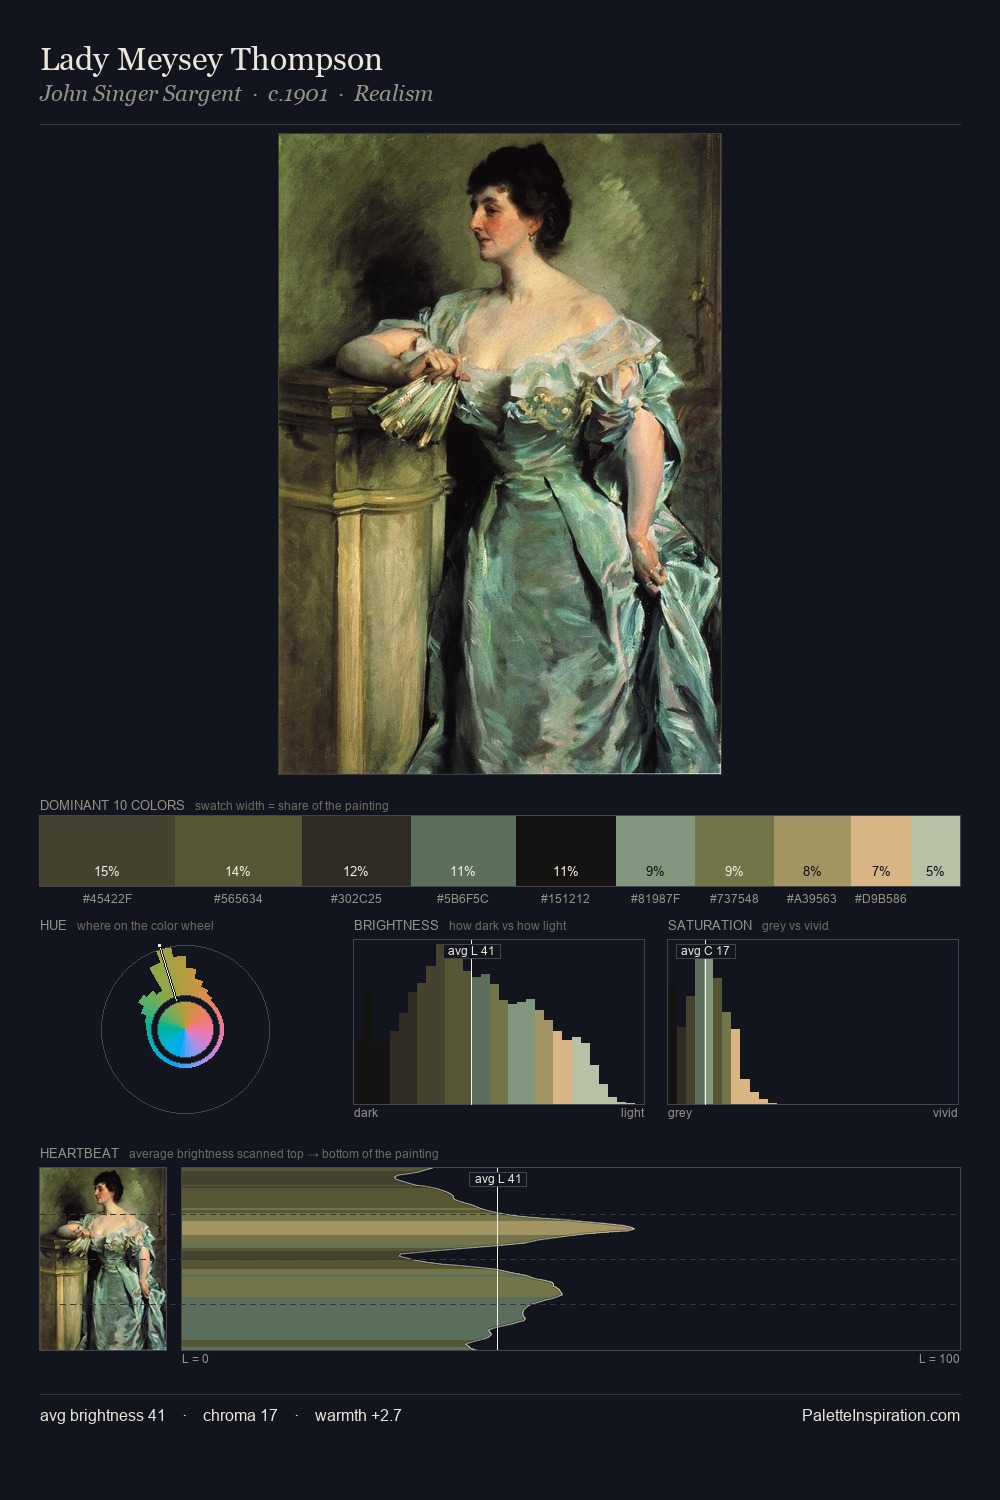Click the Realism style label
The width and height of the screenshot is (1000, 1500).
click(393, 94)
